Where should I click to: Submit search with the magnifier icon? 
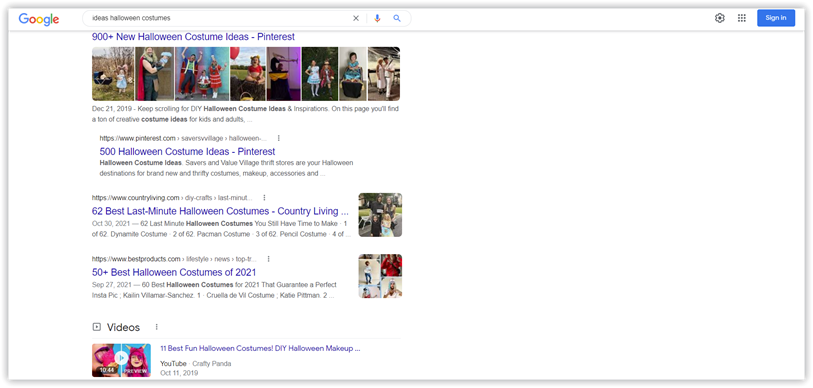(x=397, y=18)
